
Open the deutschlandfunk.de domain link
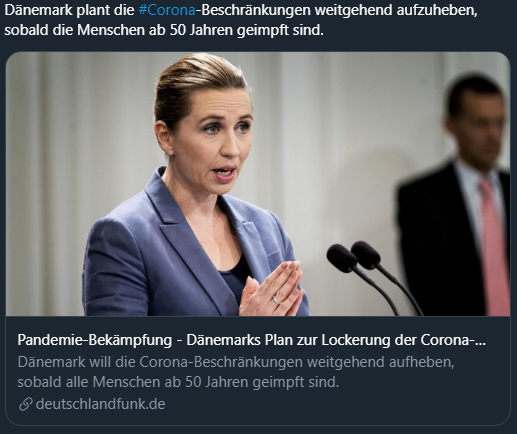100,404
